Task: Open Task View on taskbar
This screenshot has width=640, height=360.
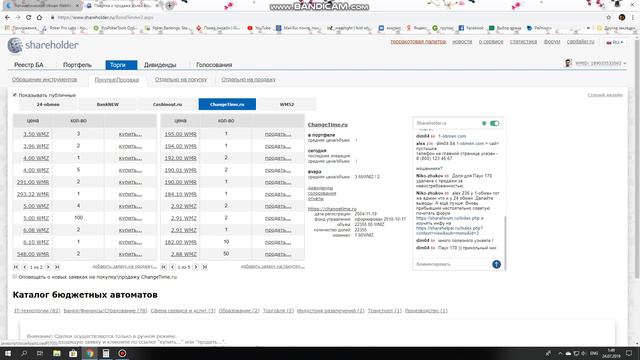Action: (x=40, y=353)
